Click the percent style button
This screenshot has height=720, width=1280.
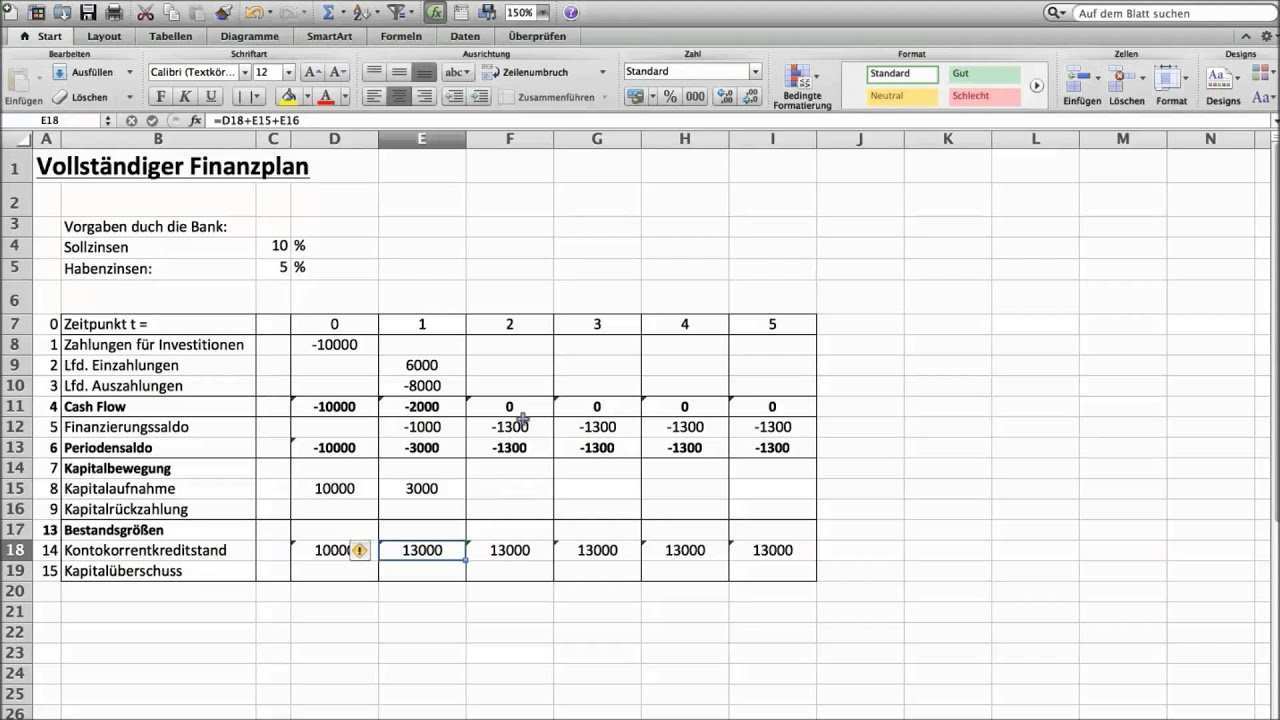coord(670,97)
